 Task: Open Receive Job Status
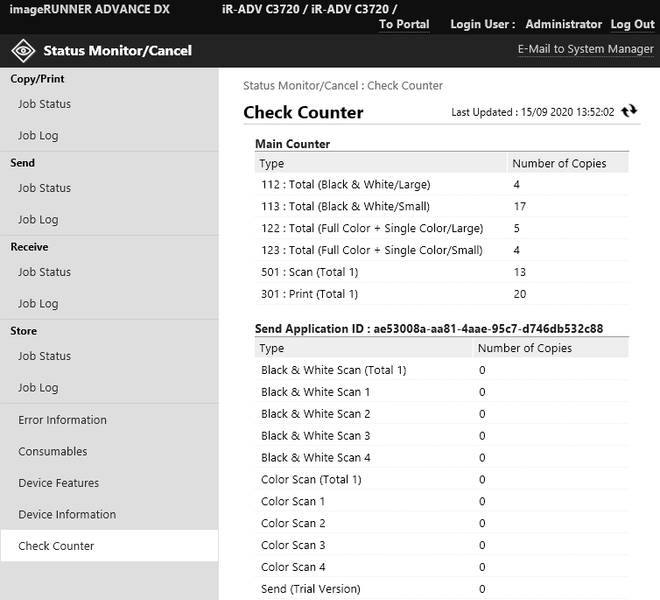coord(44,272)
